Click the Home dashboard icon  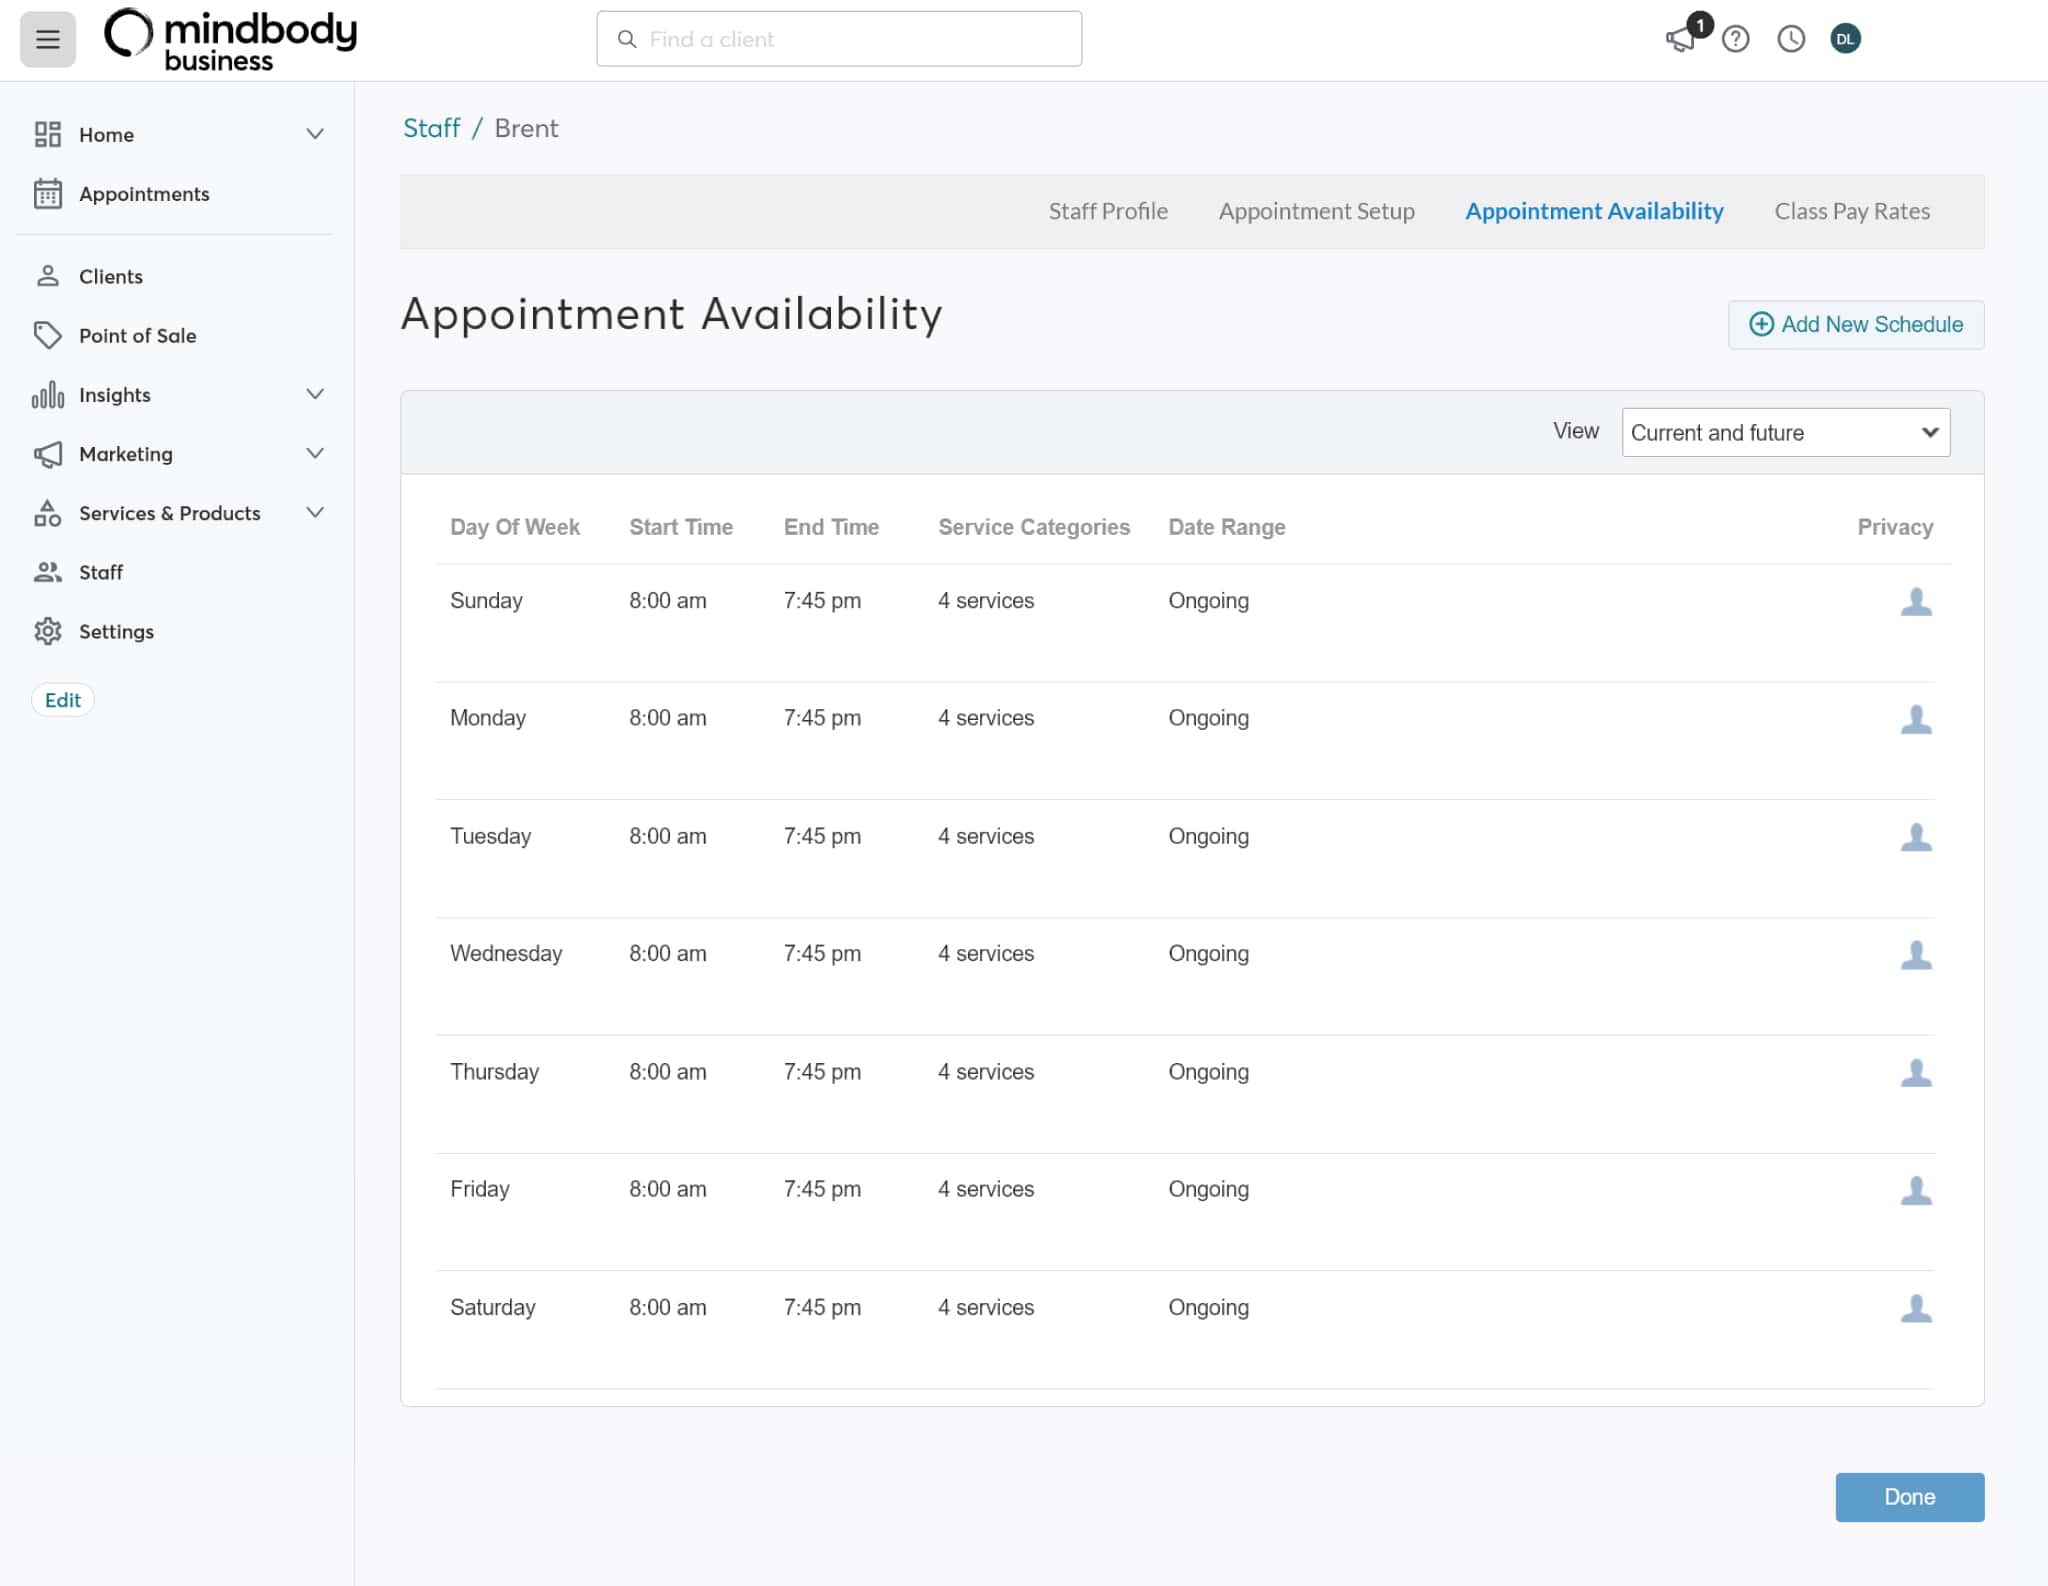[x=47, y=134]
